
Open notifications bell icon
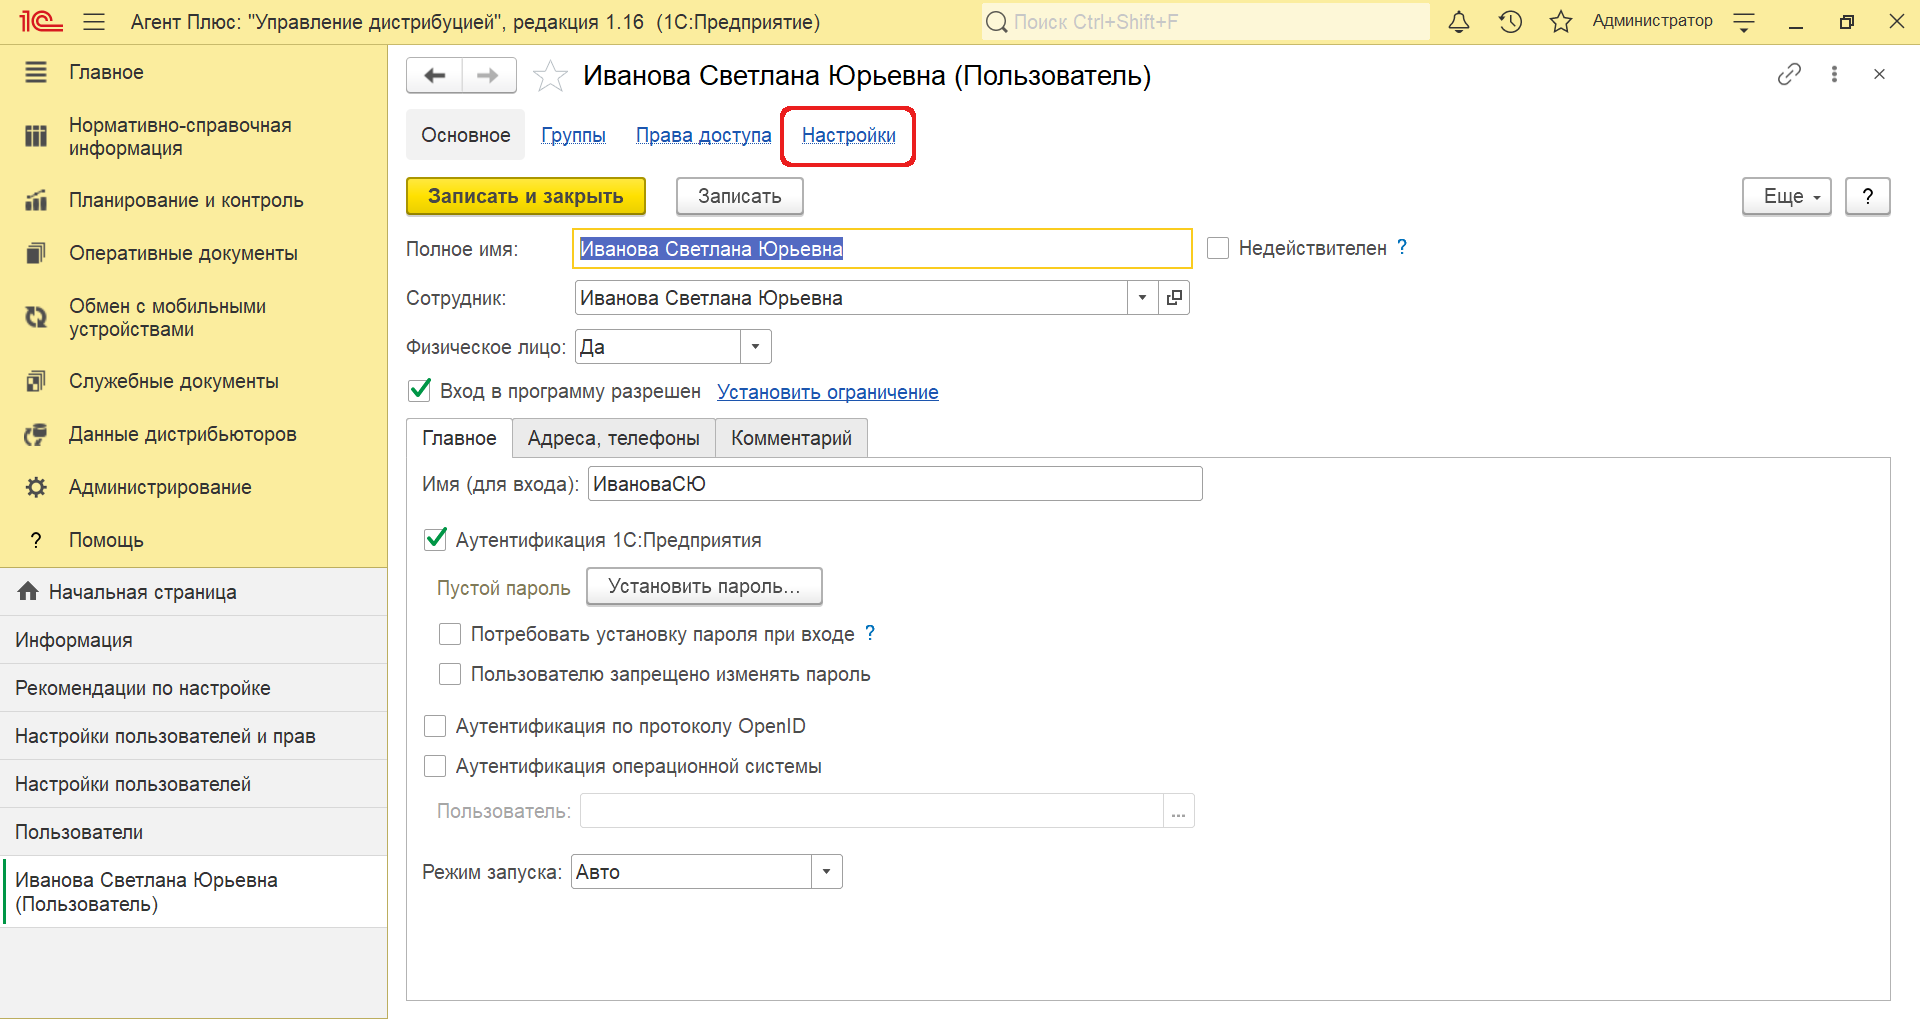point(1459,21)
